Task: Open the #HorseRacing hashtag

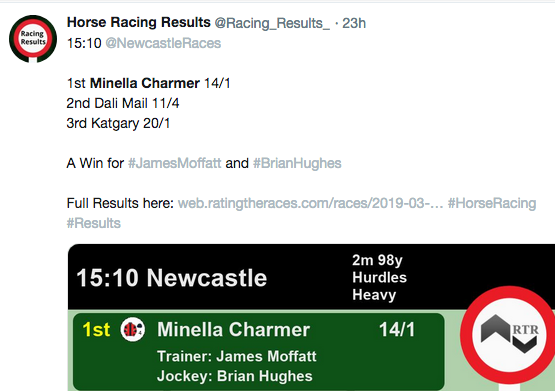Action: click(x=492, y=203)
